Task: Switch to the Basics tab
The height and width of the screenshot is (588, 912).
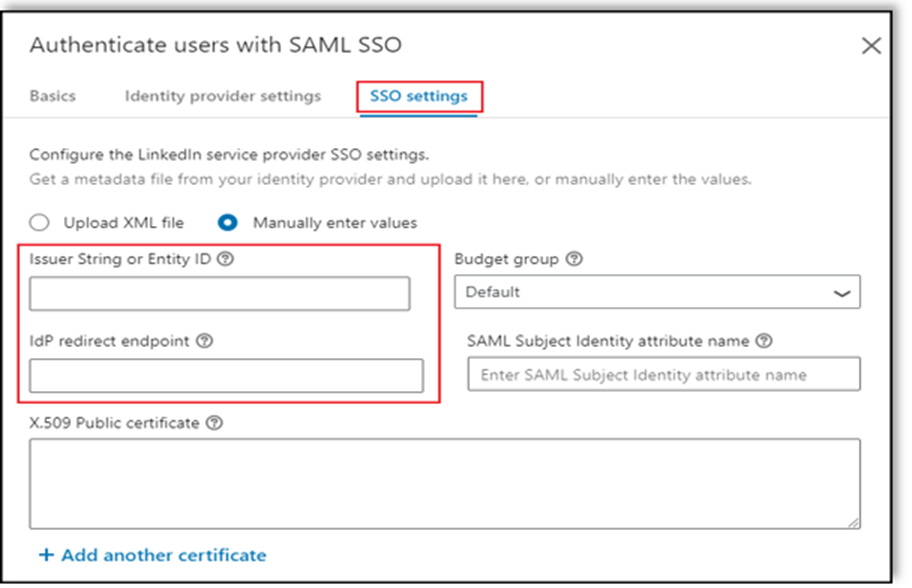Action: (52, 97)
